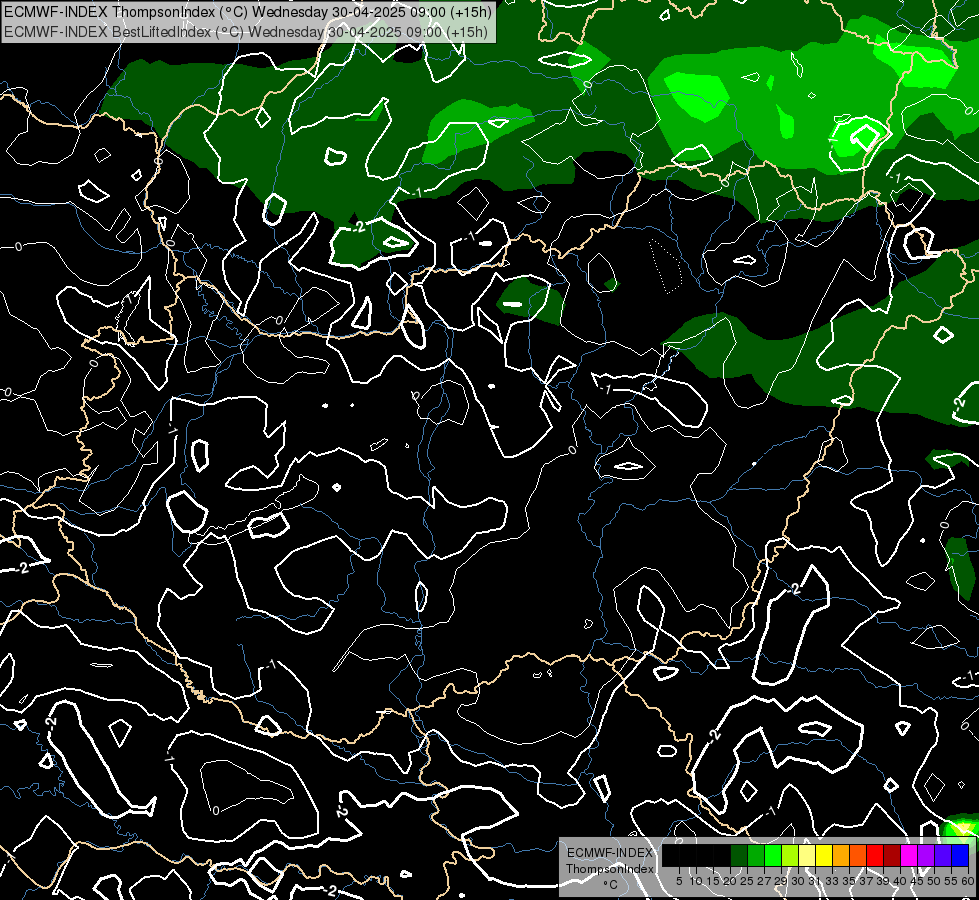Click the legend scale value 60
Viewport: 979px width, 900px height.
[x=968, y=881]
